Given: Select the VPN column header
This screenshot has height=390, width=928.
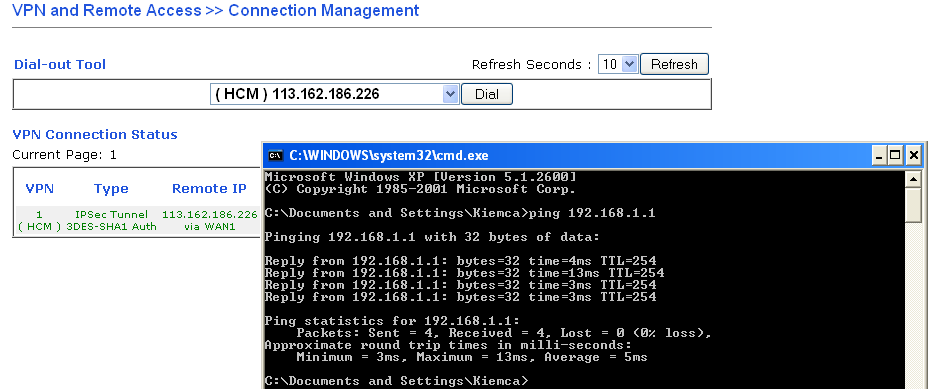Looking at the screenshot, I should click(x=40, y=189).
